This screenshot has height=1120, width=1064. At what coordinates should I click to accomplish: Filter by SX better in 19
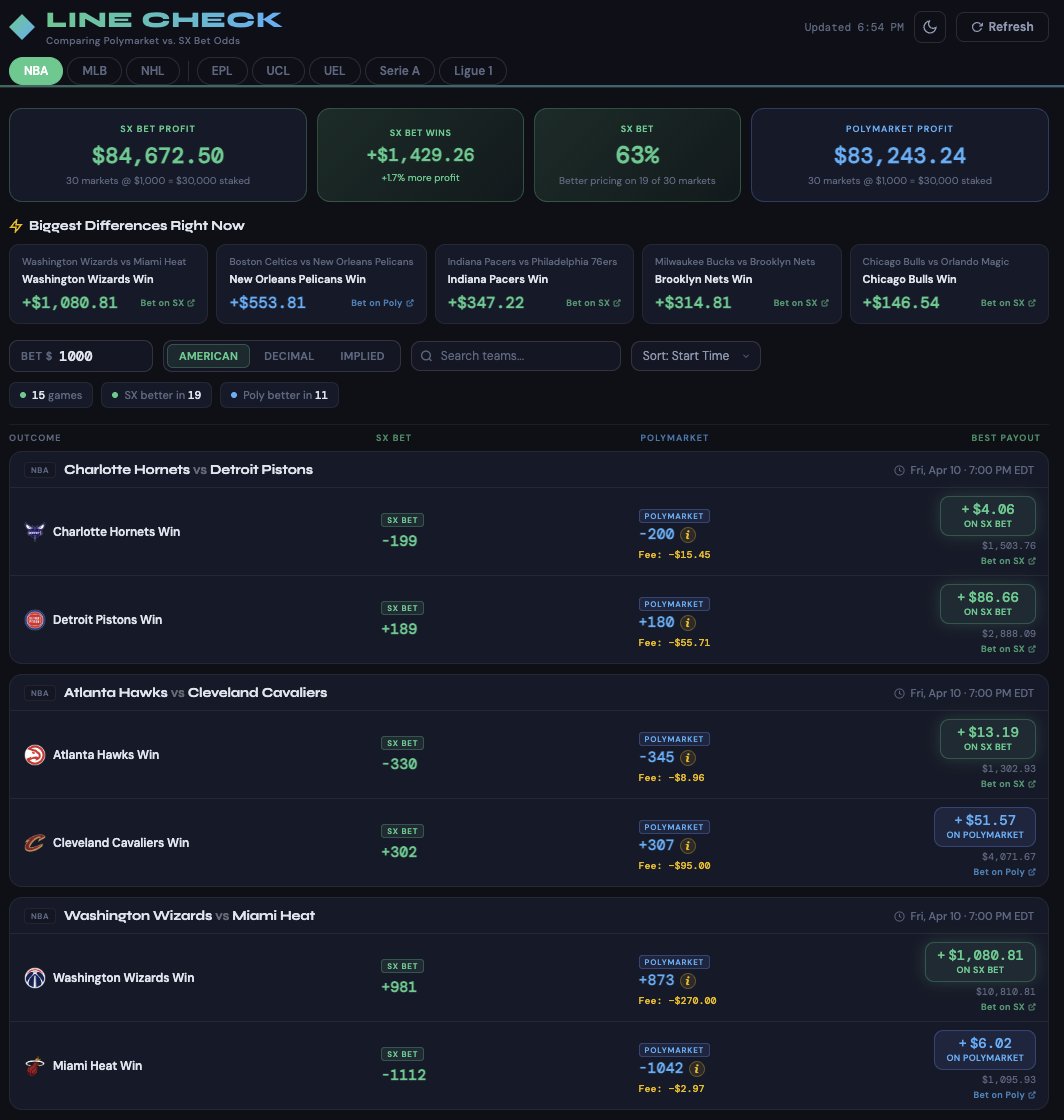(x=156, y=395)
